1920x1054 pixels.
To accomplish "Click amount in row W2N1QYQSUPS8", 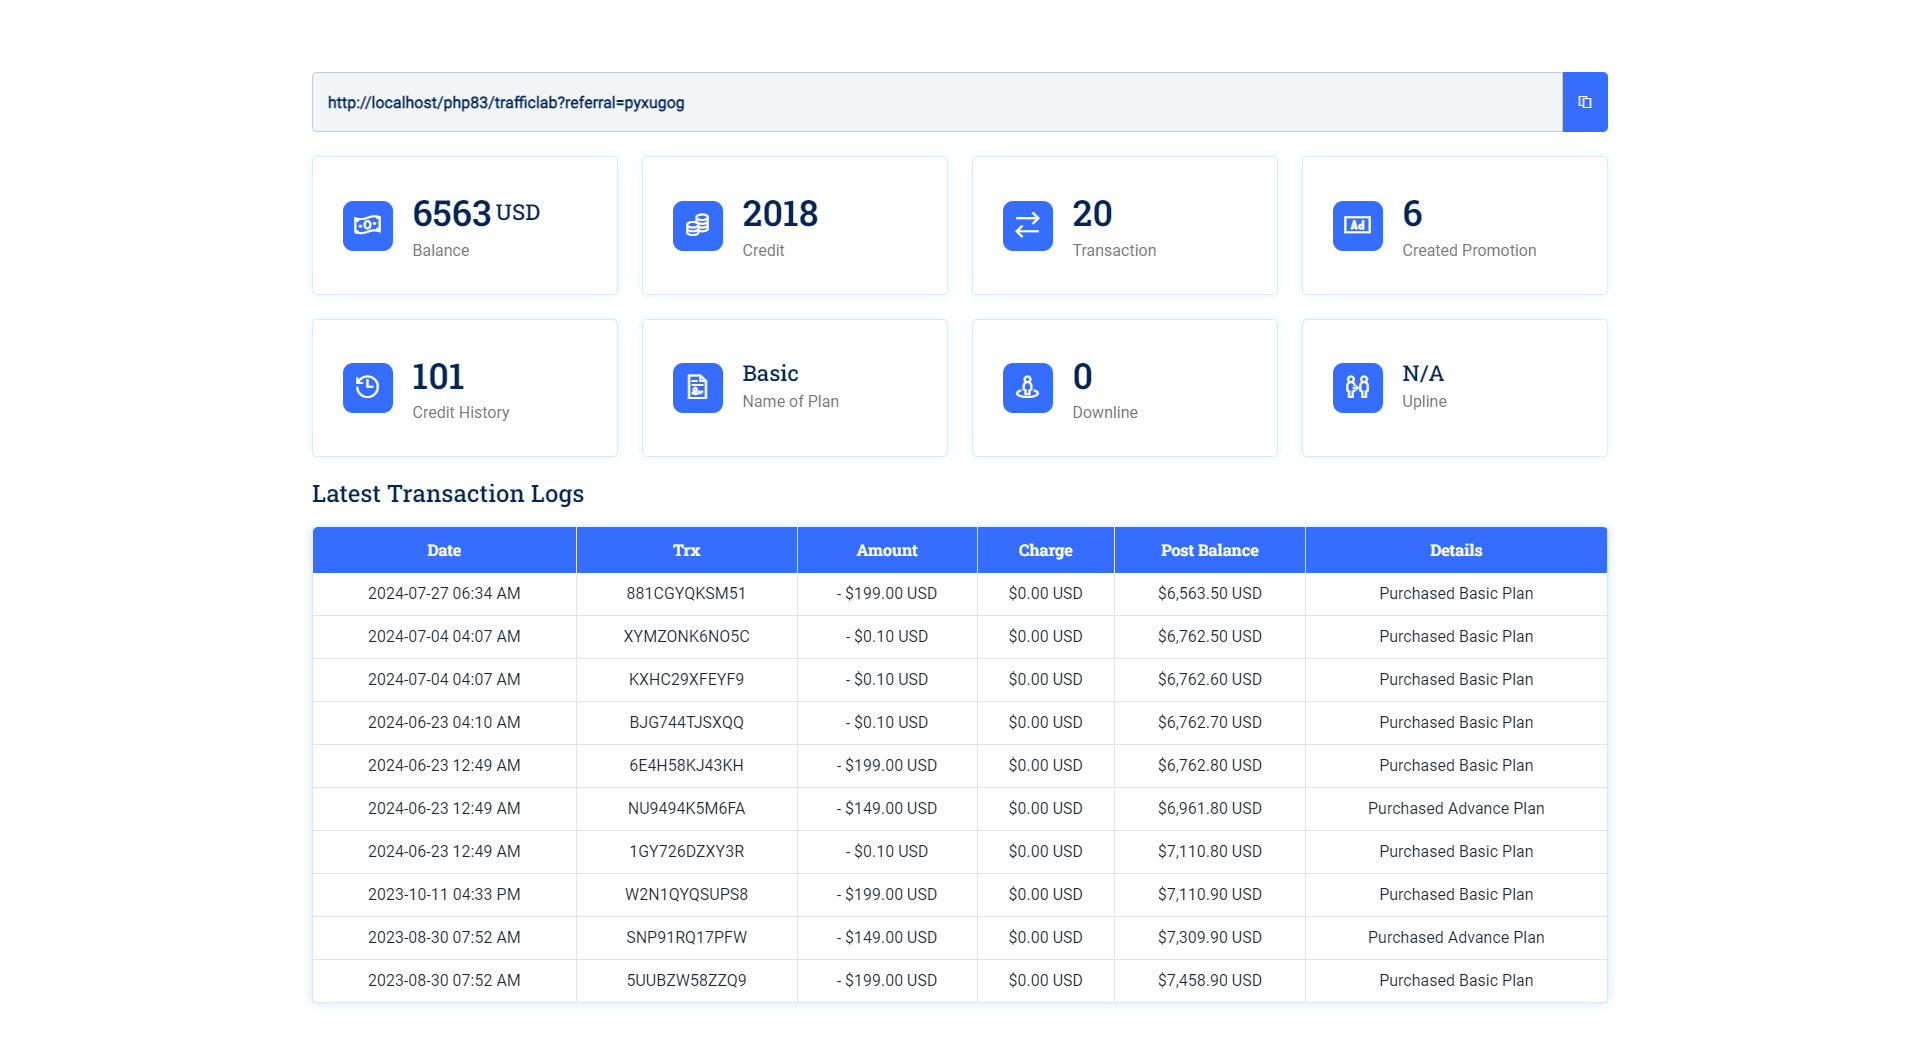I will point(887,895).
